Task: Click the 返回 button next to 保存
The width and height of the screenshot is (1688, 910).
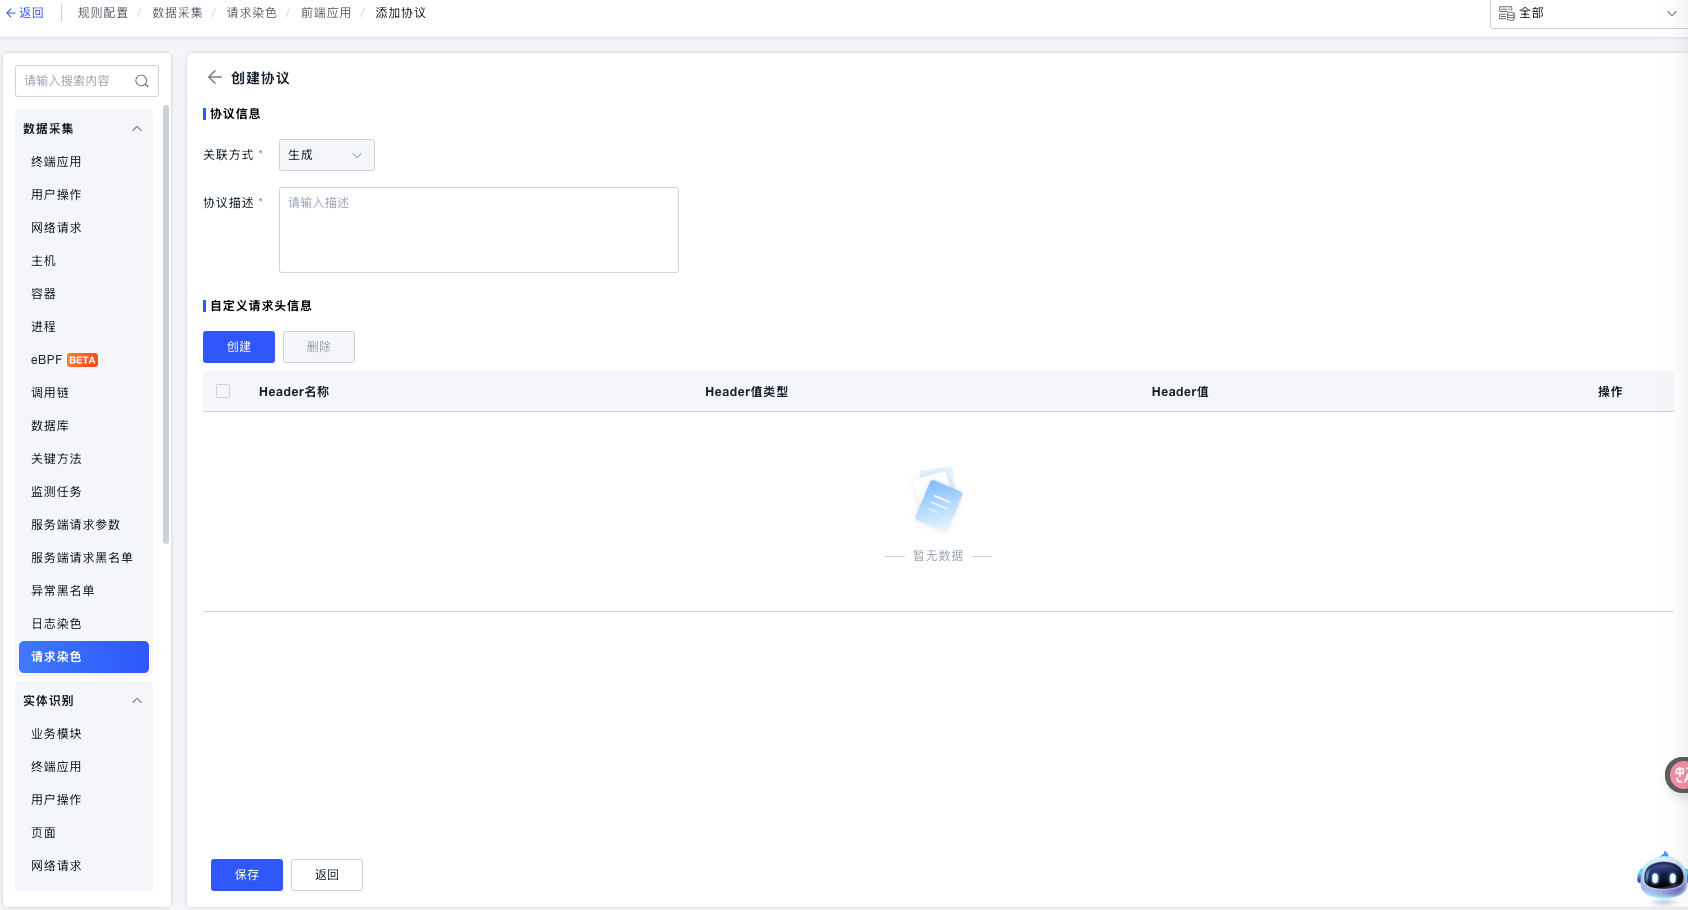Action: [326, 875]
